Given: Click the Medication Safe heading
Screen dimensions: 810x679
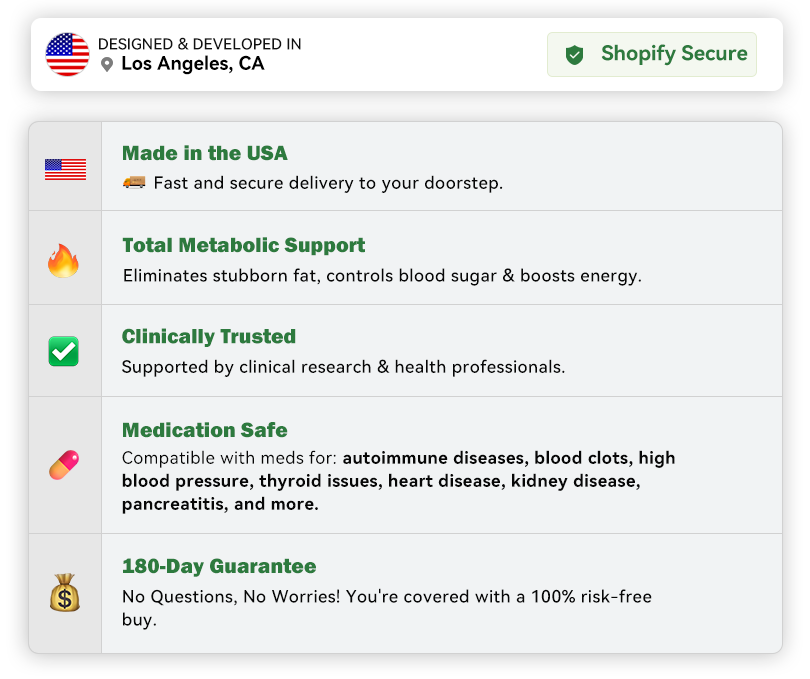Looking at the screenshot, I should 204,430.
